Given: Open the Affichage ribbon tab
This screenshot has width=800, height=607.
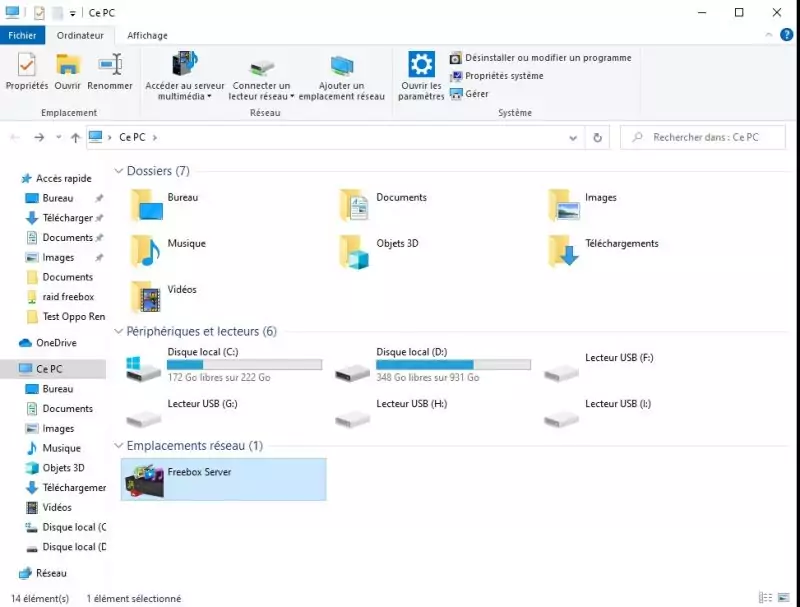Looking at the screenshot, I should tap(147, 35).
